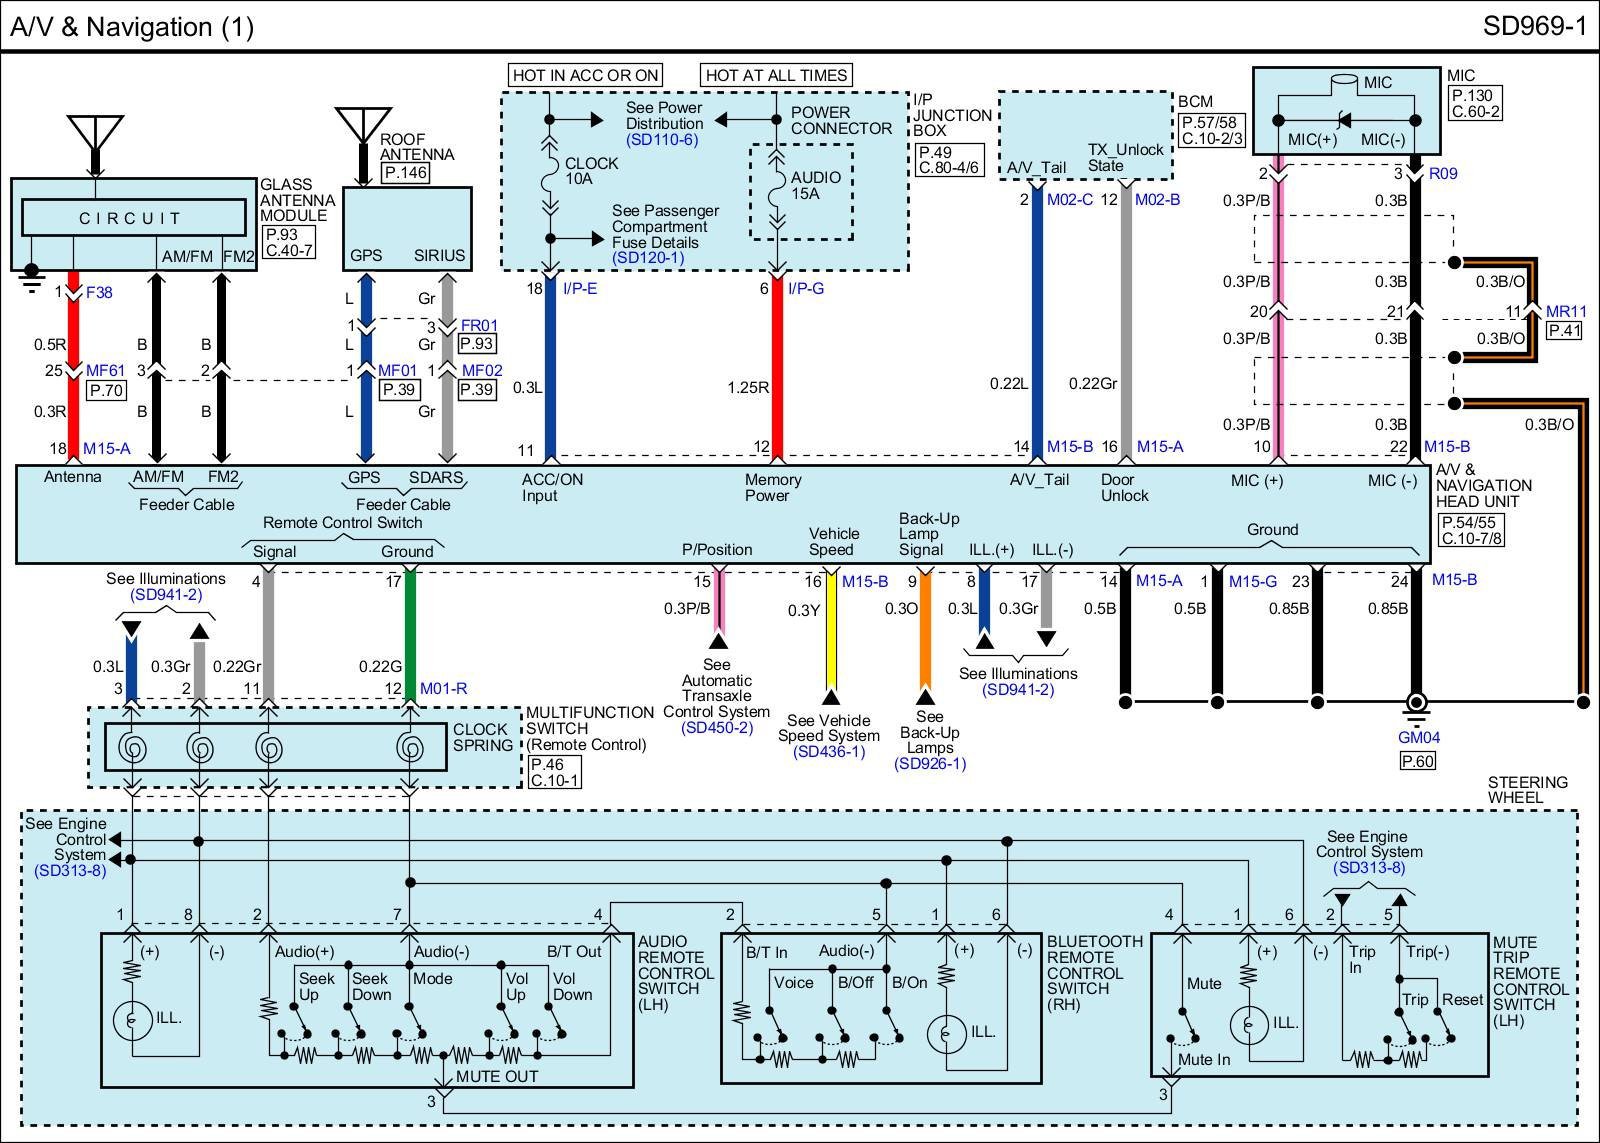Open the SD926-1 back-up lamps link
This screenshot has height=1143, width=1600.
coord(930,764)
